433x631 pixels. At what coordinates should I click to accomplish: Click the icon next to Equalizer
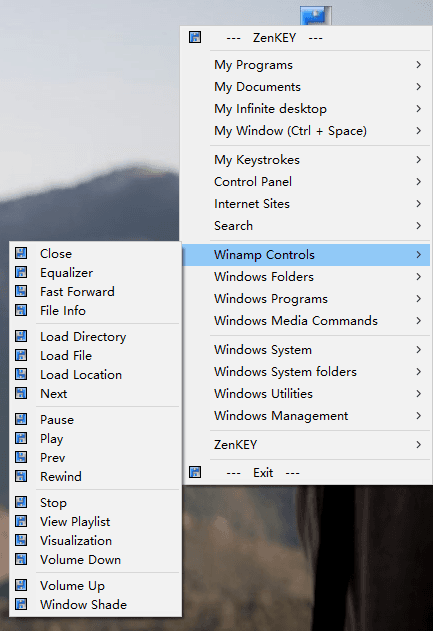[x=21, y=272]
